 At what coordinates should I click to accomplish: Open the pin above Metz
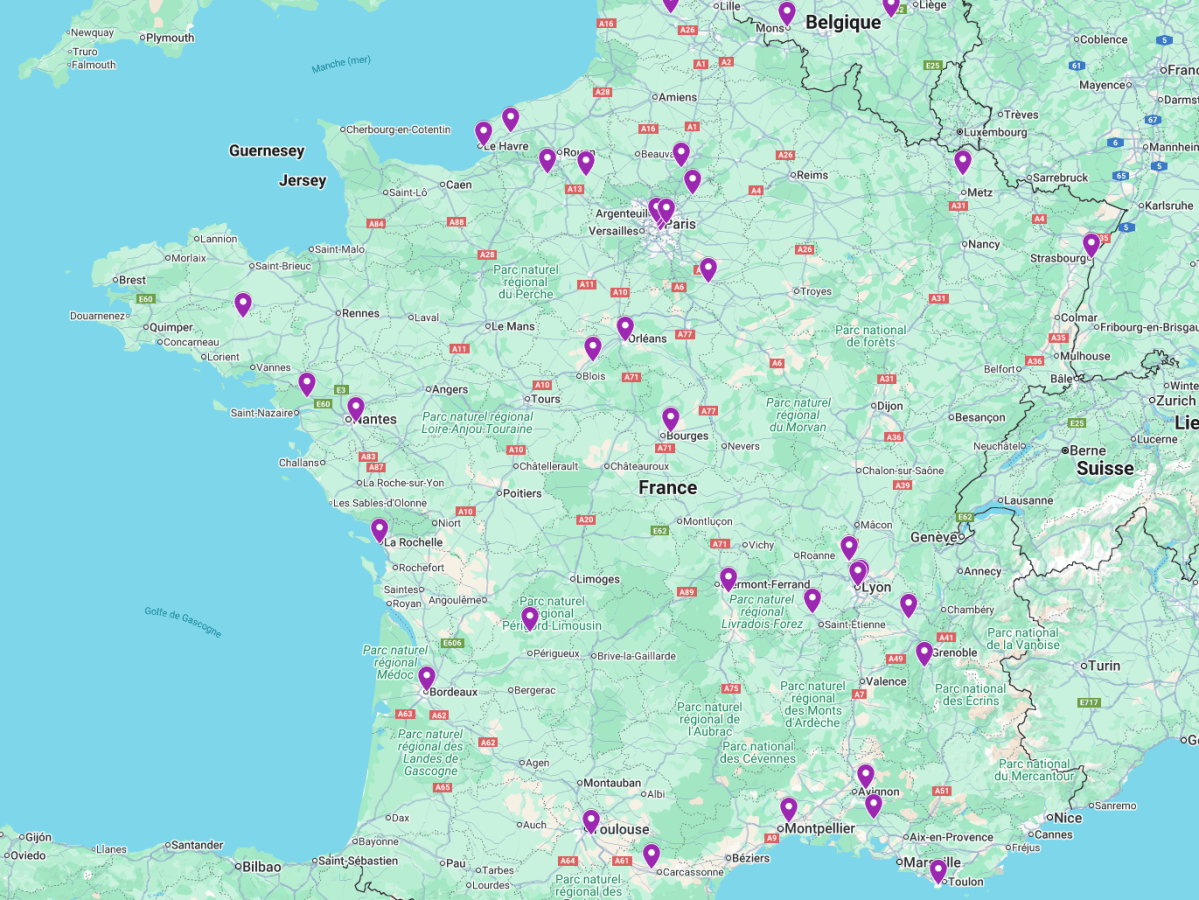(963, 160)
